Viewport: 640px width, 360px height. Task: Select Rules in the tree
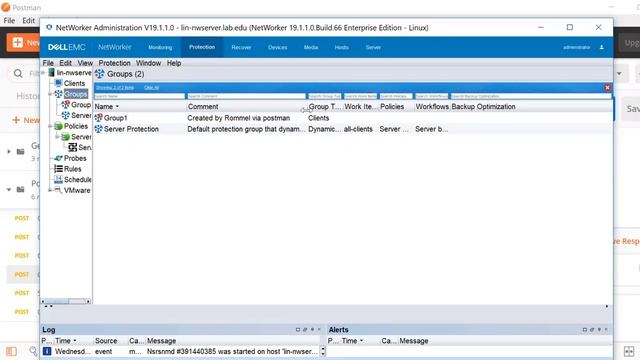coord(73,169)
